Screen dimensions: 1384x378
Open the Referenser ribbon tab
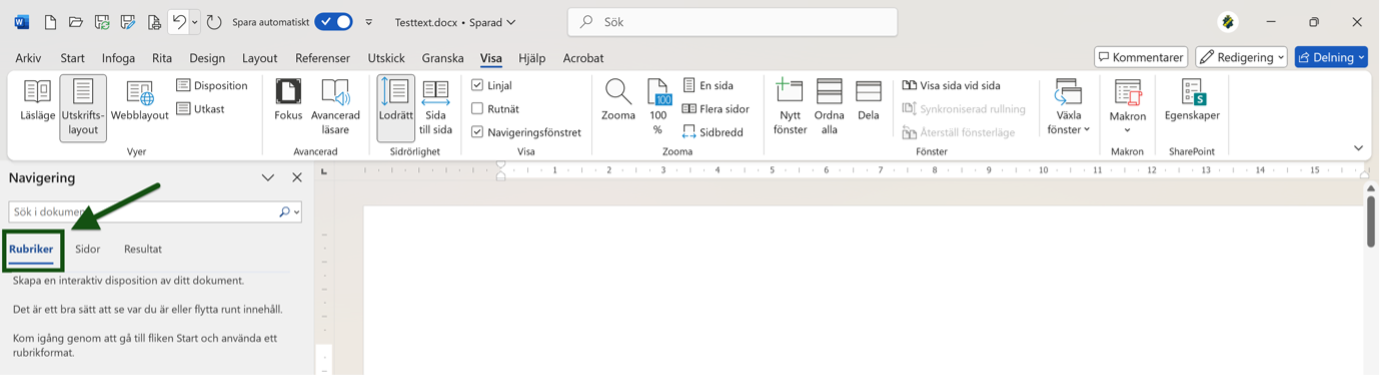pyautogui.click(x=322, y=58)
